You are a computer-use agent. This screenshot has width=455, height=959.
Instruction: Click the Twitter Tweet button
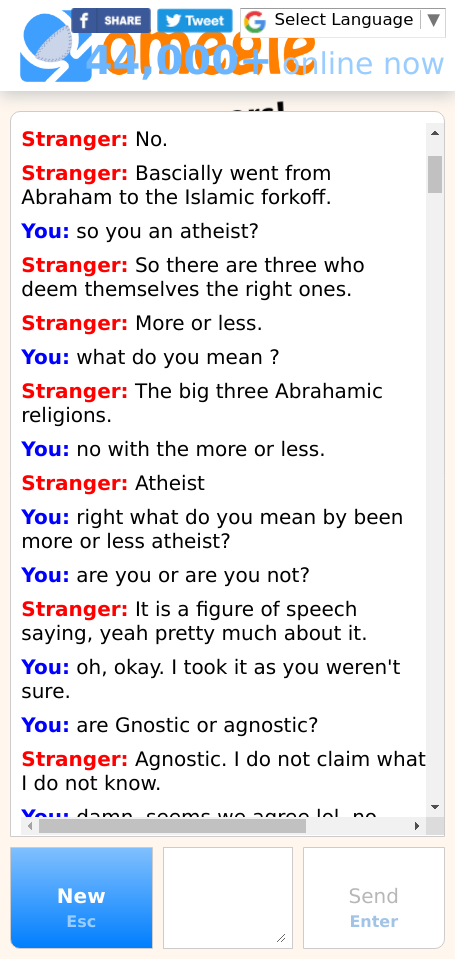click(194, 20)
